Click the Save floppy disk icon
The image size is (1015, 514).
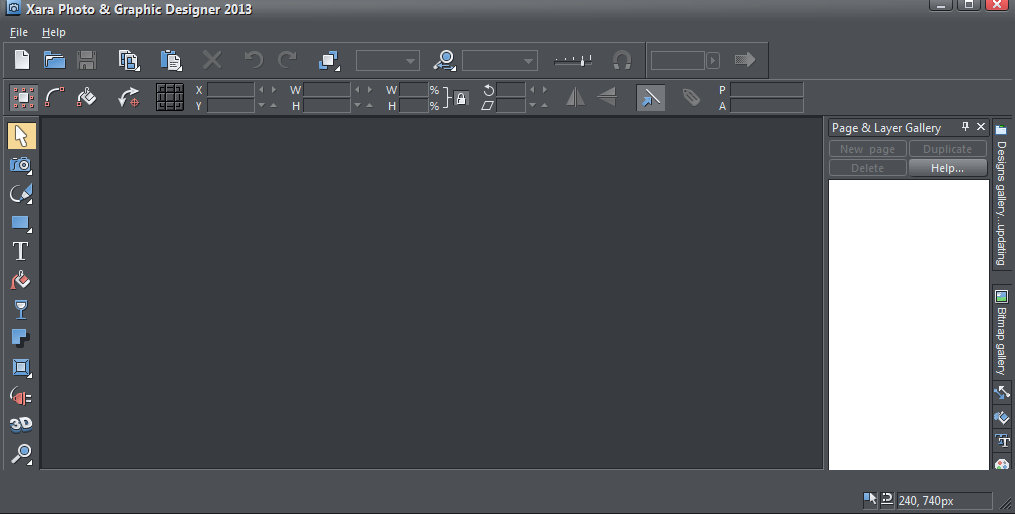click(87, 60)
